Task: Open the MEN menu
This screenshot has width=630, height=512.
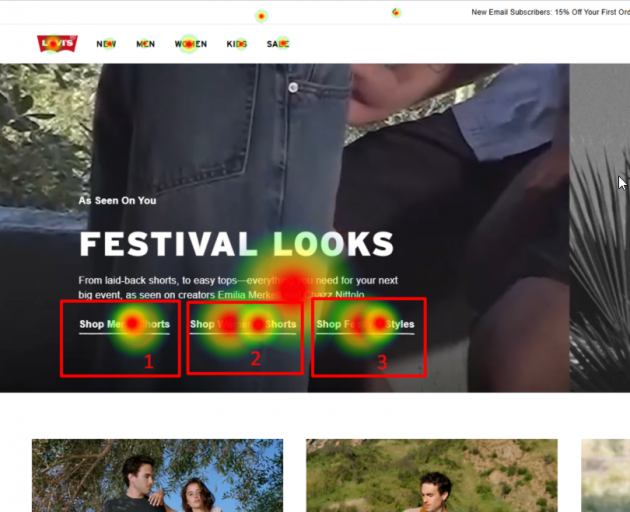Action: (x=145, y=44)
